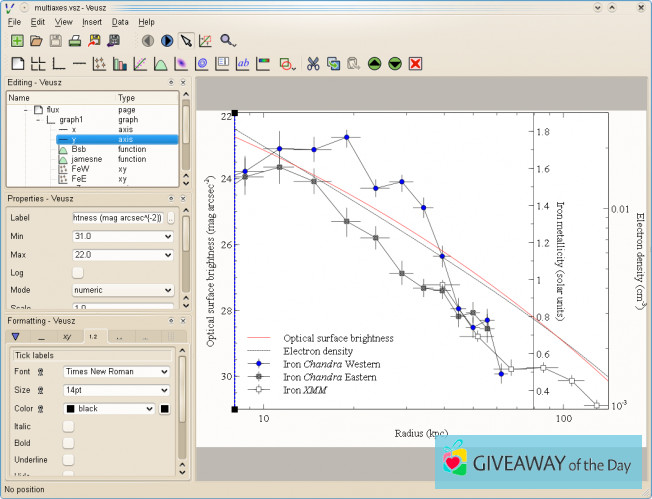
Task: Add an xy points plotter
Action: click(99, 64)
